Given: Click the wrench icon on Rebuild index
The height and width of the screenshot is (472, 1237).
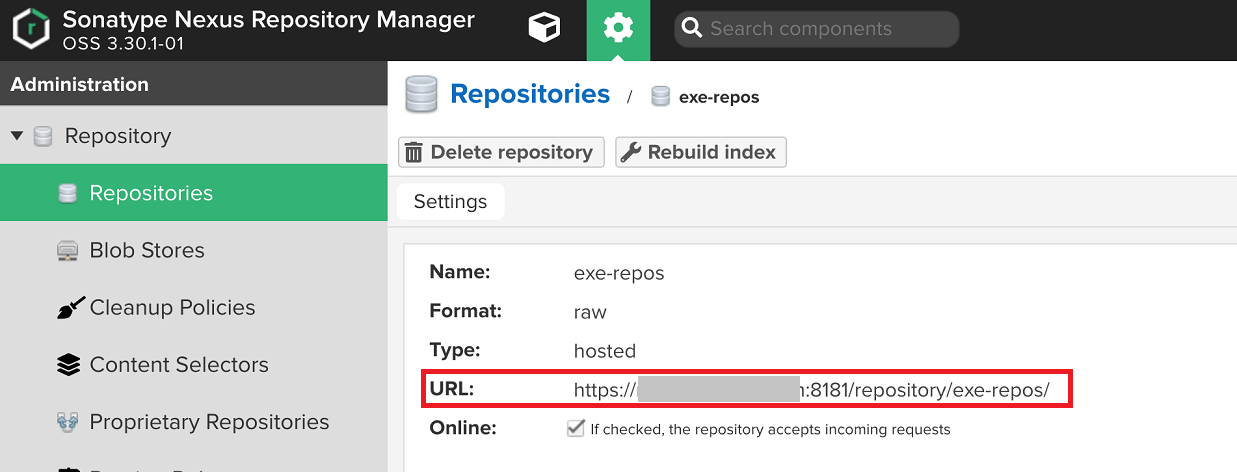Looking at the screenshot, I should point(631,152).
